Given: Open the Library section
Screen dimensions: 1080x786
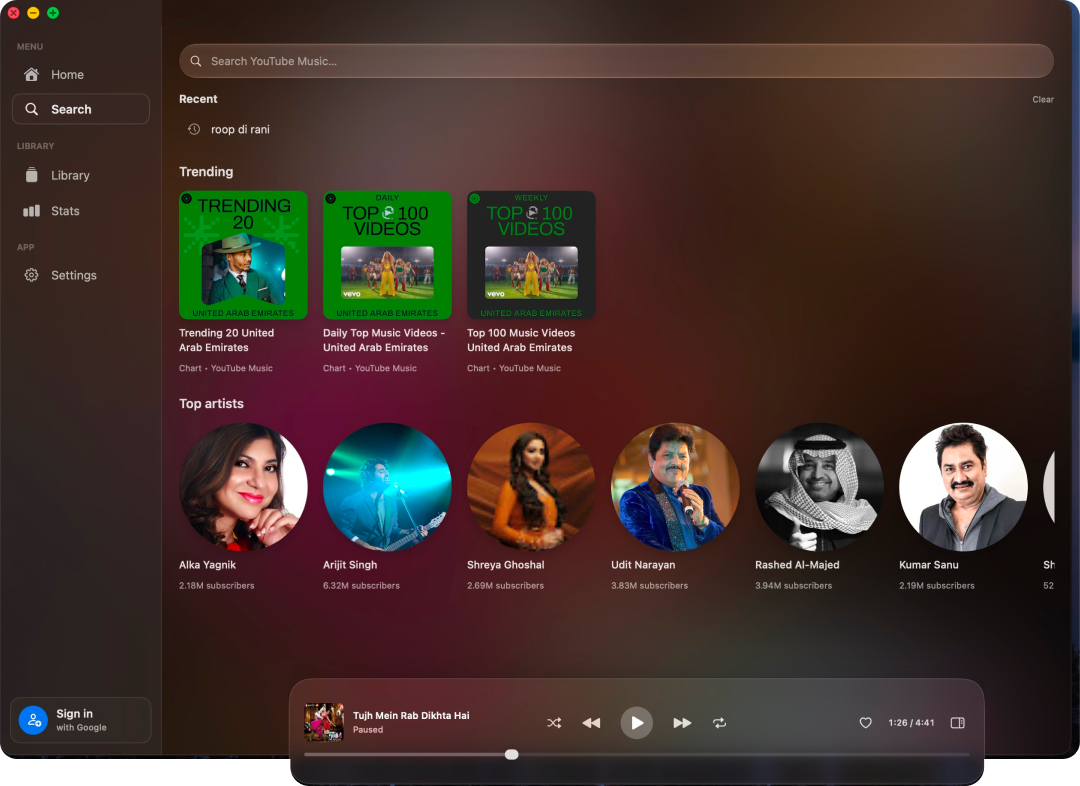Looking at the screenshot, I should click(x=81, y=175).
